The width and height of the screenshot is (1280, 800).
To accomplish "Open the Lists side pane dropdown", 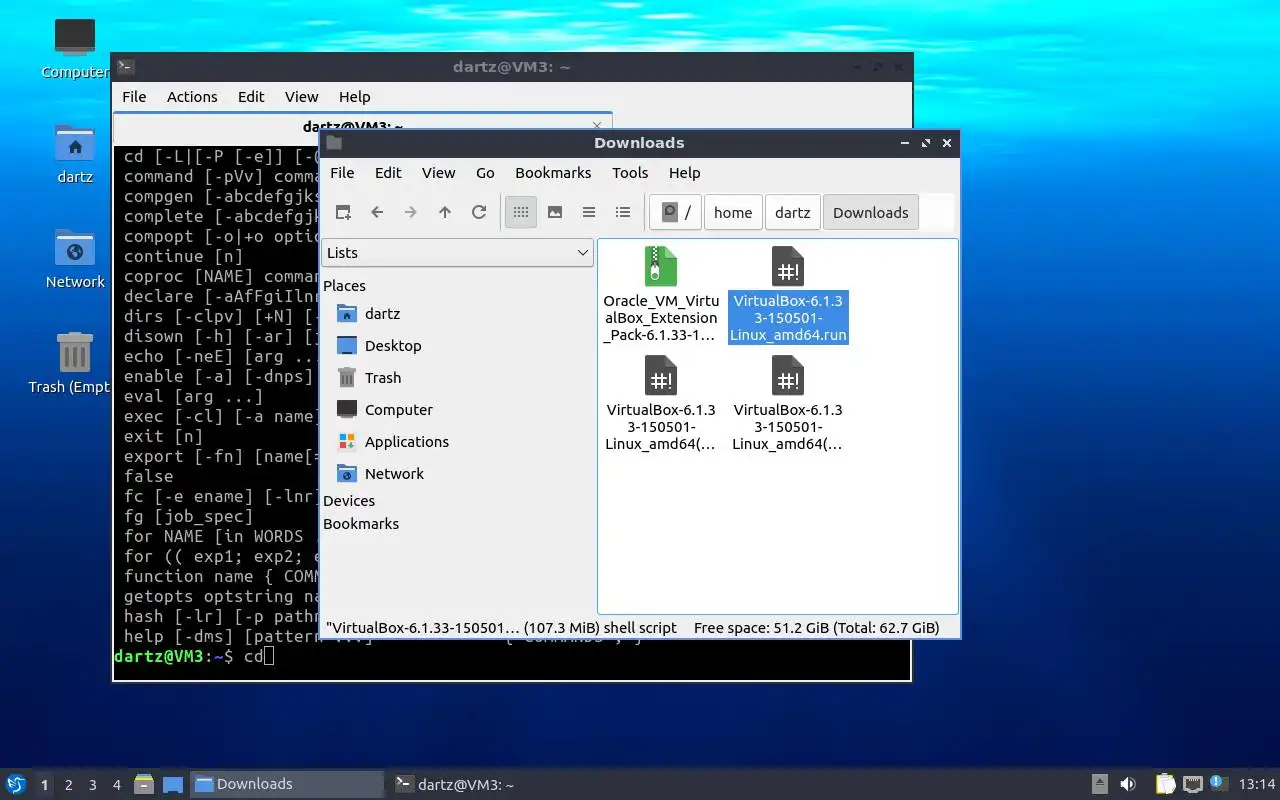I will pyautogui.click(x=458, y=253).
